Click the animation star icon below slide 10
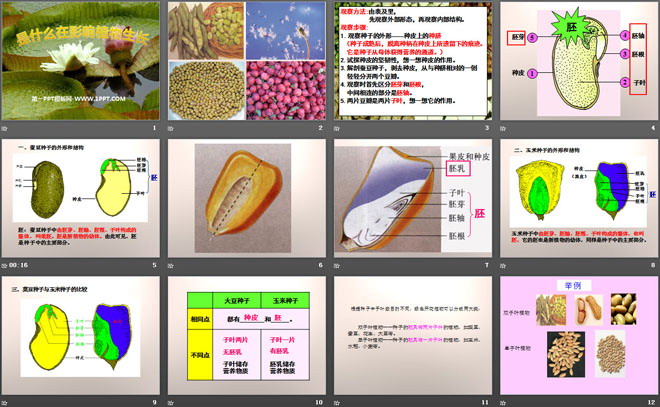The image size is (660, 407). [x=171, y=403]
